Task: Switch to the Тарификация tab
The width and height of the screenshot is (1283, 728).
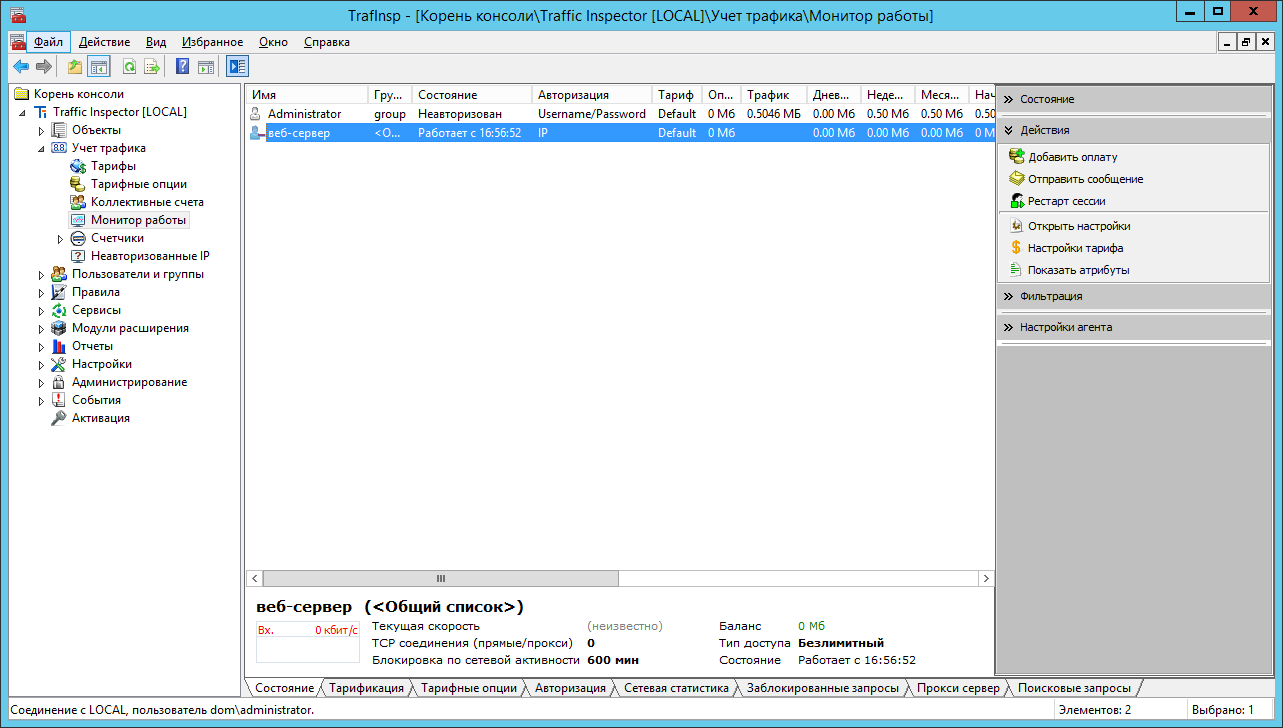Action: [366, 688]
